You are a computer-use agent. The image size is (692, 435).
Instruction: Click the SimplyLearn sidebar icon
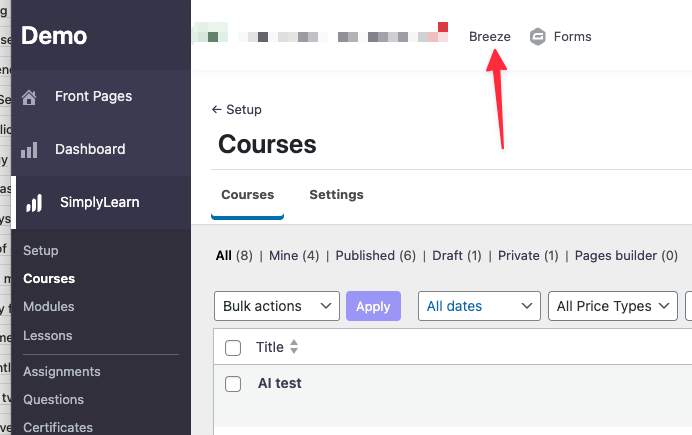coord(34,203)
